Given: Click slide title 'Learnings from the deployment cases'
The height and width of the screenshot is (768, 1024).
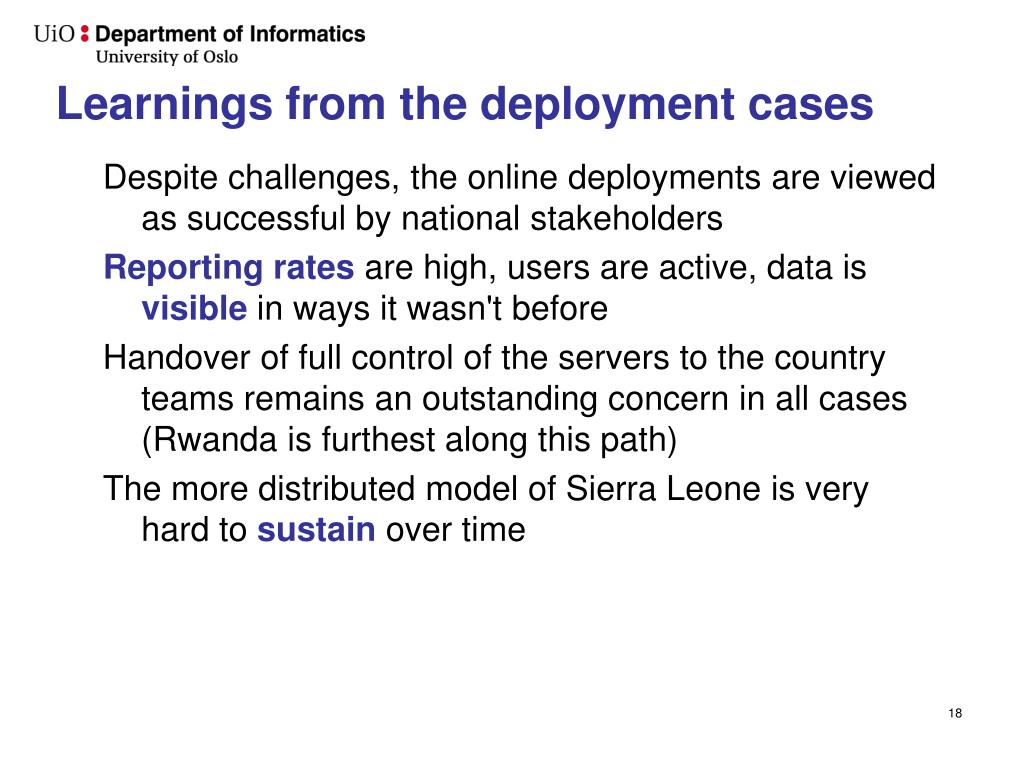Looking at the screenshot, I should tap(465, 104).
